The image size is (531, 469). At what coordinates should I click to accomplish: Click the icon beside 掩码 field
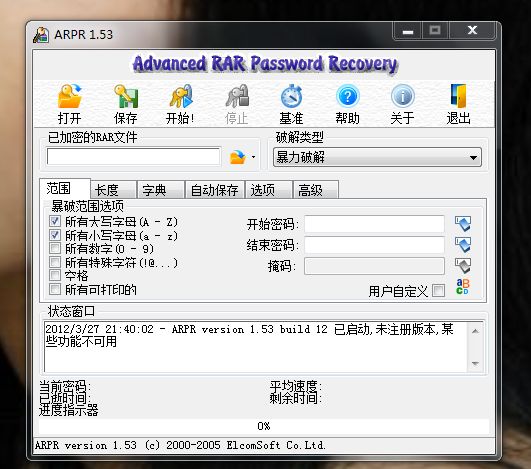[463, 265]
